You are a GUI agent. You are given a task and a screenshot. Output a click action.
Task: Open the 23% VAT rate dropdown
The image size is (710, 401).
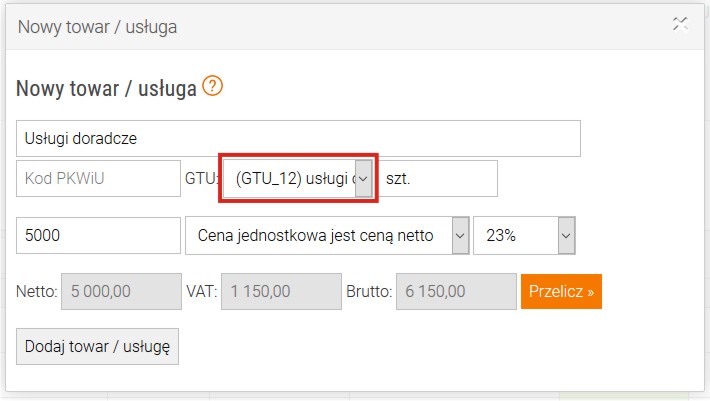pos(524,235)
